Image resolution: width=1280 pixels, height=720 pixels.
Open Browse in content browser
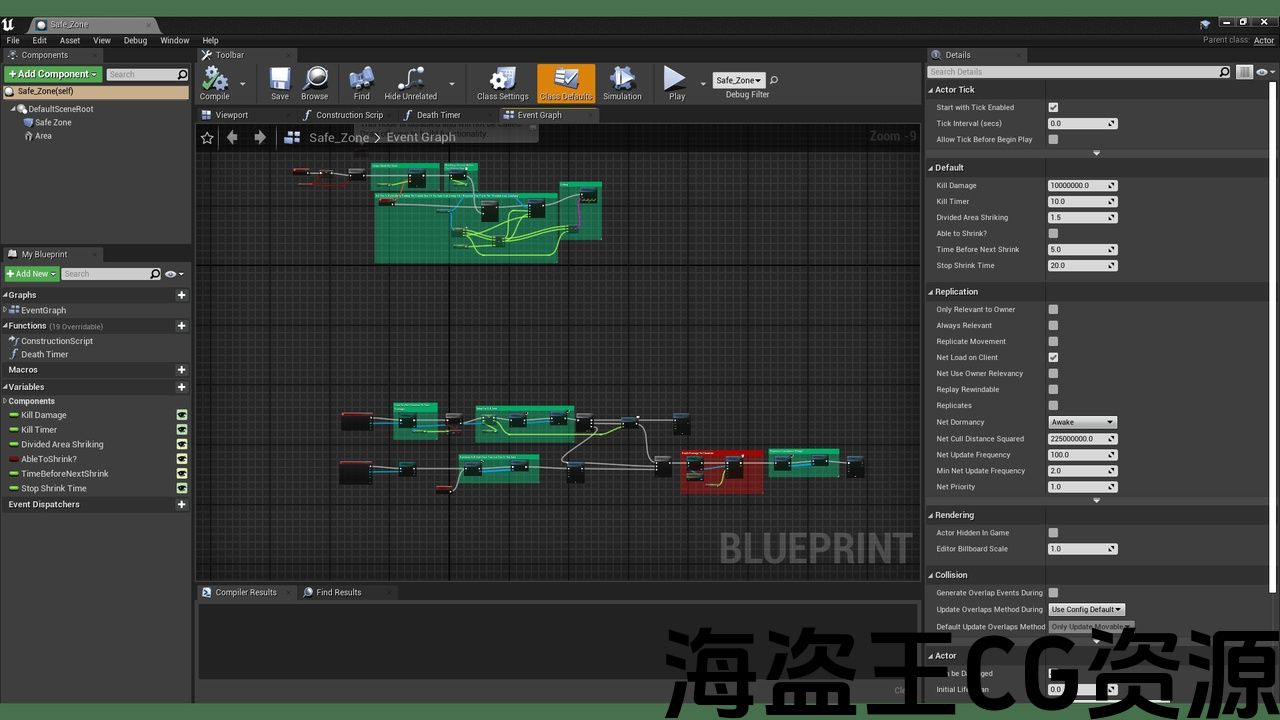coord(315,80)
